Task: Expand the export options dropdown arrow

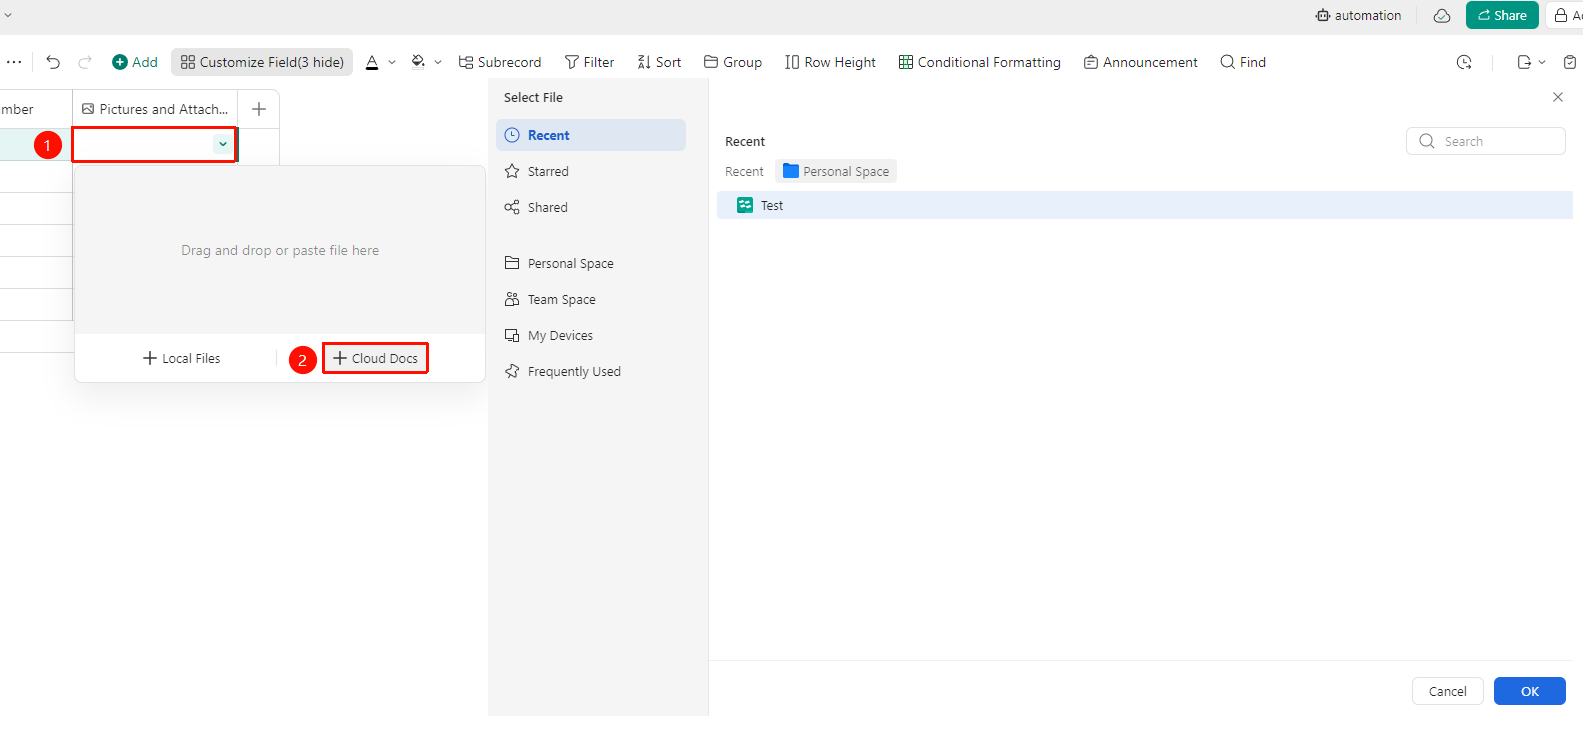Action: tap(1542, 62)
